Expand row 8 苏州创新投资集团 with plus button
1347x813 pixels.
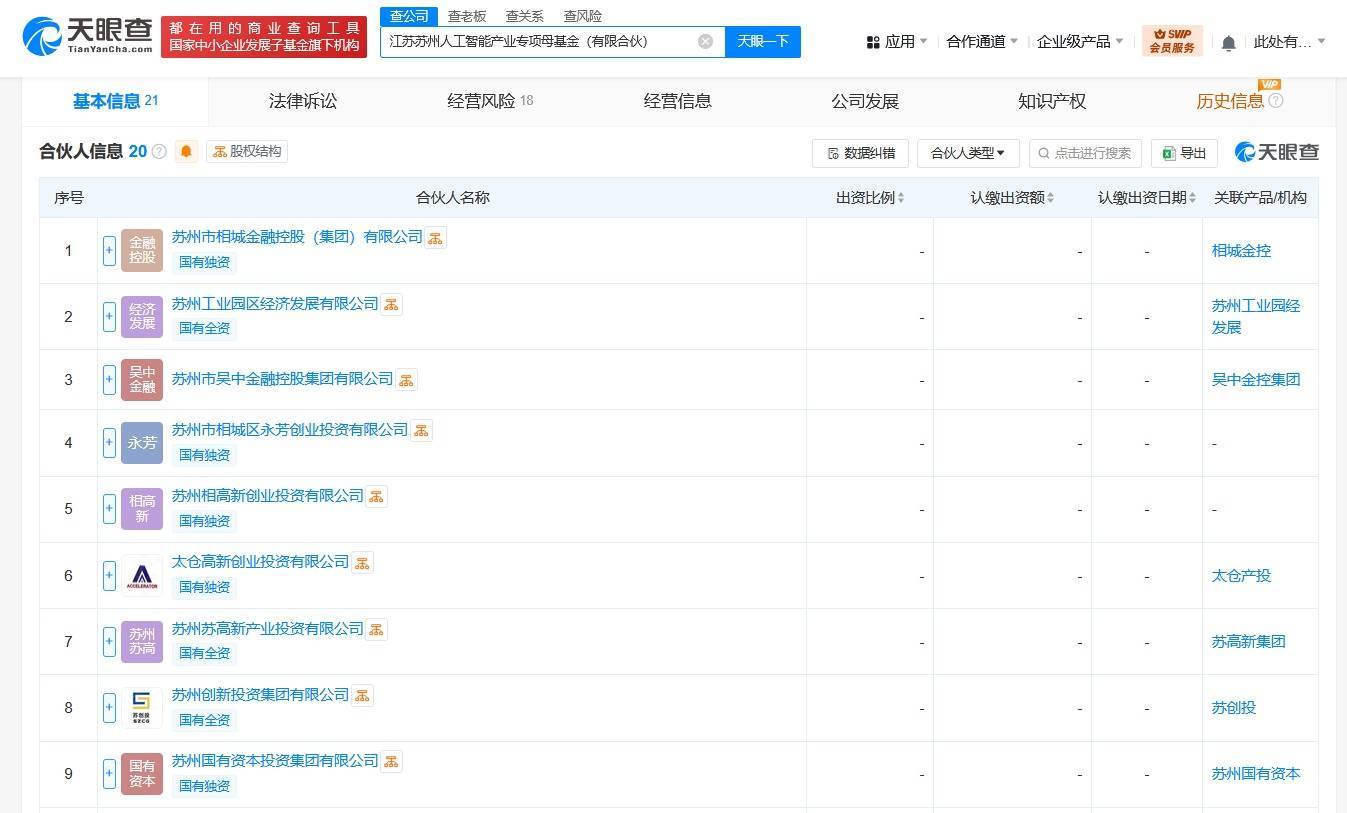click(109, 707)
